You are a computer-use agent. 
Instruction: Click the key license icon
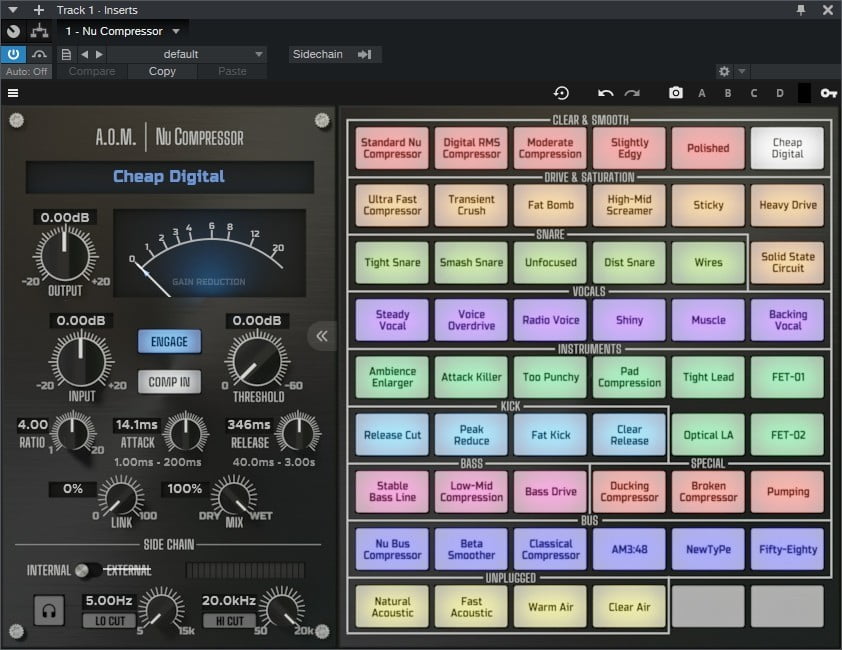click(x=829, y=93)
